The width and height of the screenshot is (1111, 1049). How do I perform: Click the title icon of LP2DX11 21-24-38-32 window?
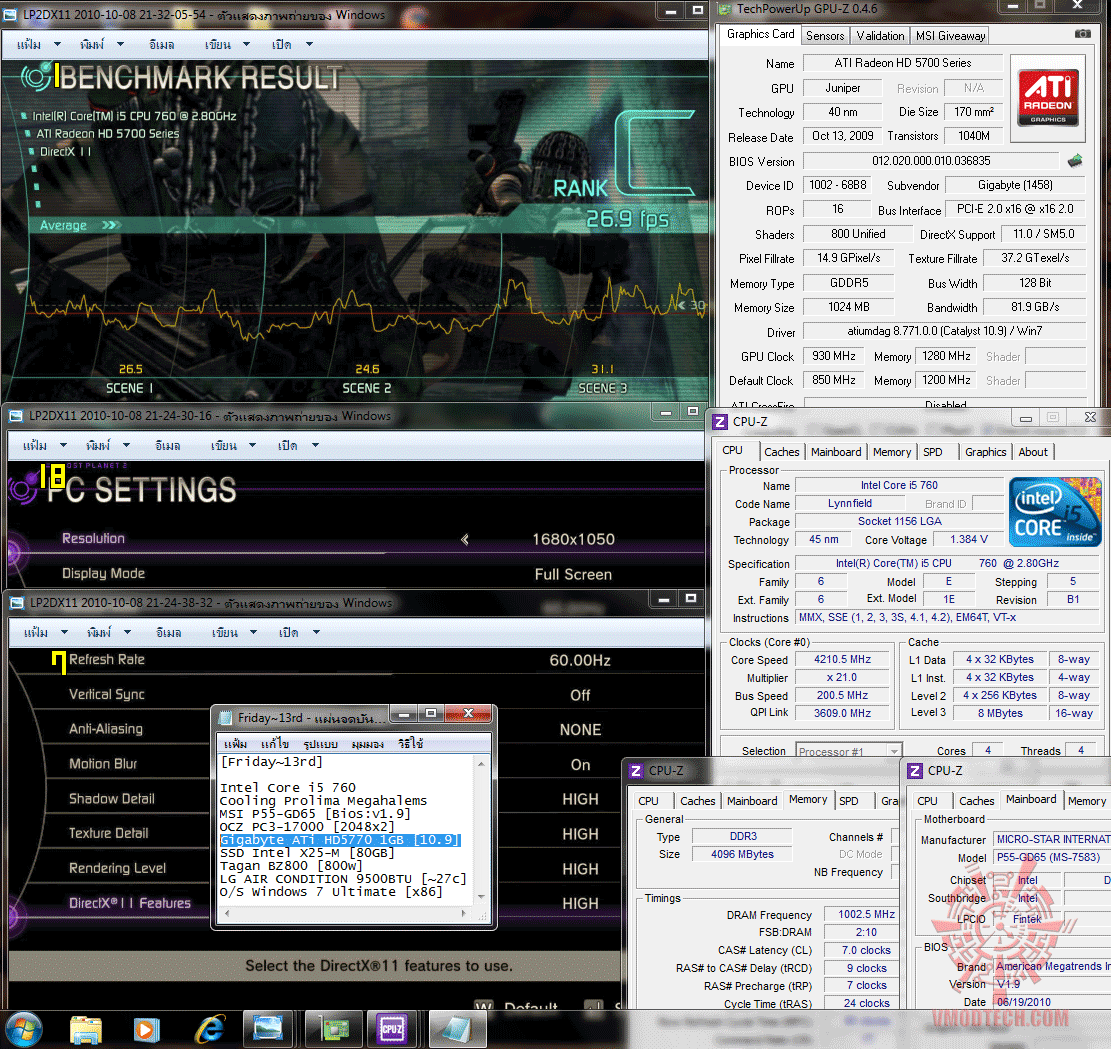17,603
